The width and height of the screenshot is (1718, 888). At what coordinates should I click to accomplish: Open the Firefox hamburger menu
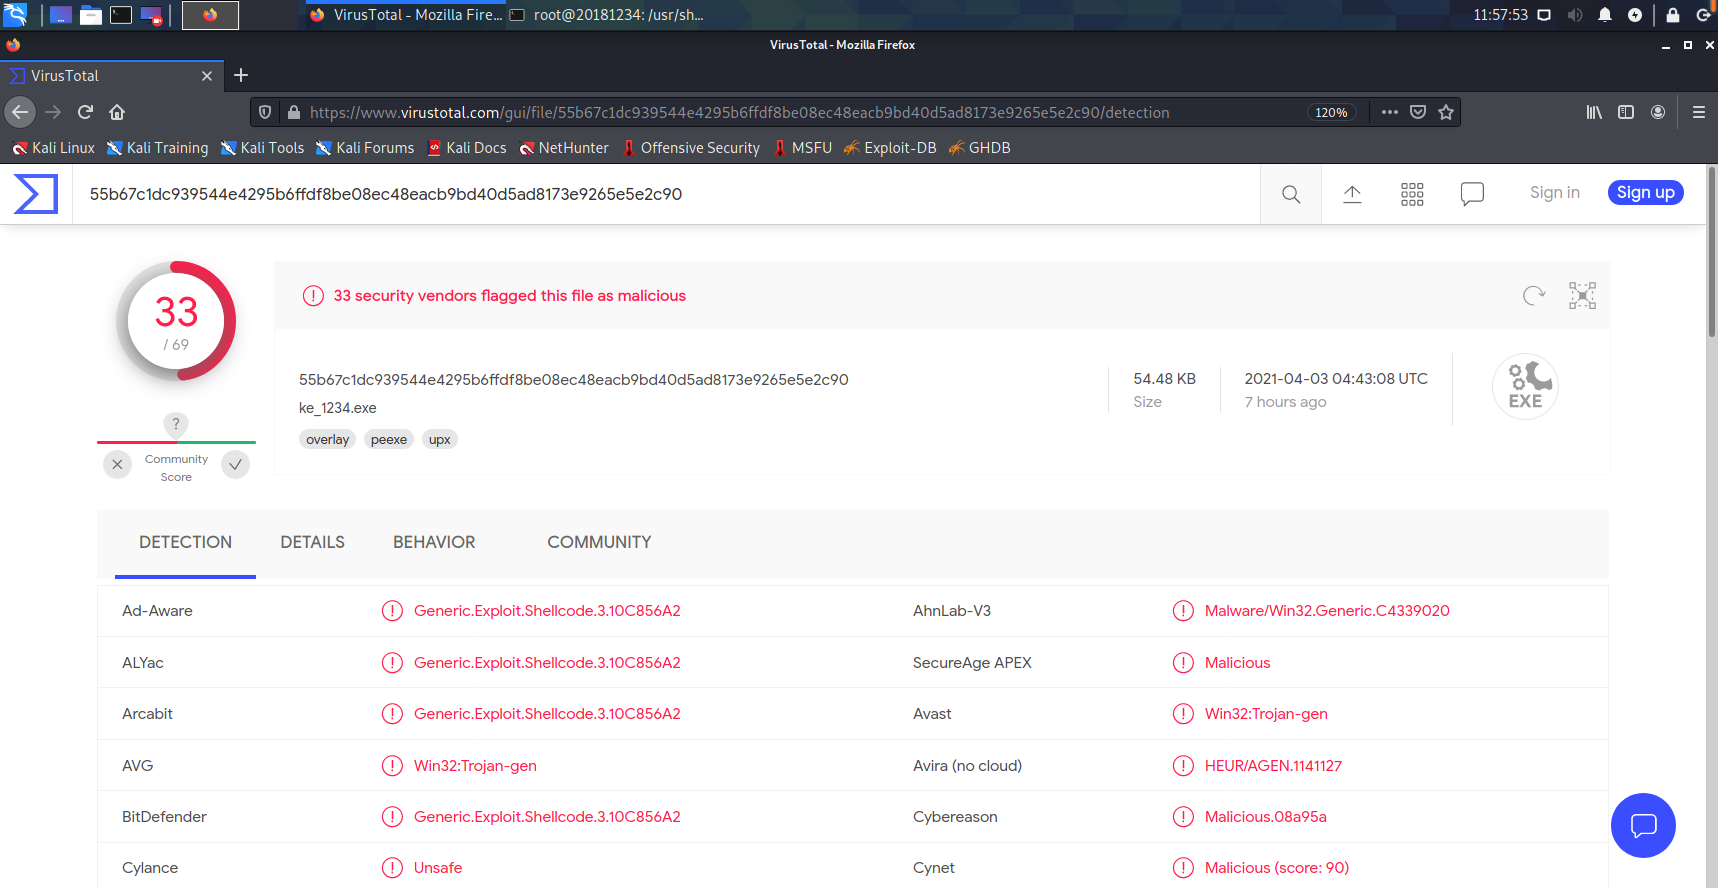1699,112
